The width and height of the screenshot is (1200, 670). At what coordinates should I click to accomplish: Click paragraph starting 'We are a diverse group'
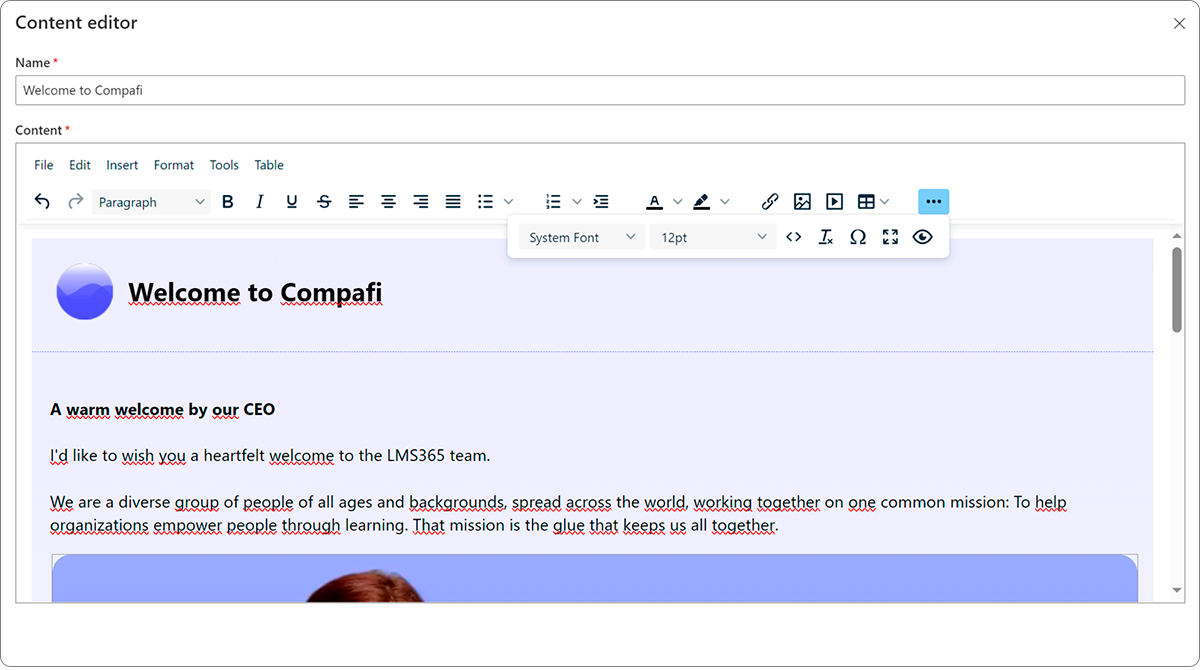[x=560, y=514]
